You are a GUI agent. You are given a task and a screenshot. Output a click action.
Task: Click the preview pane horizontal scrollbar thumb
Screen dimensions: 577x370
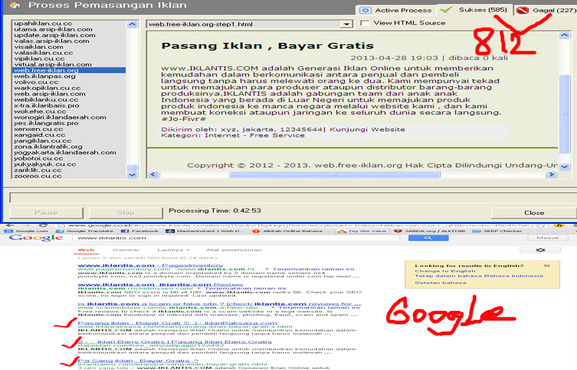(334, 175)
